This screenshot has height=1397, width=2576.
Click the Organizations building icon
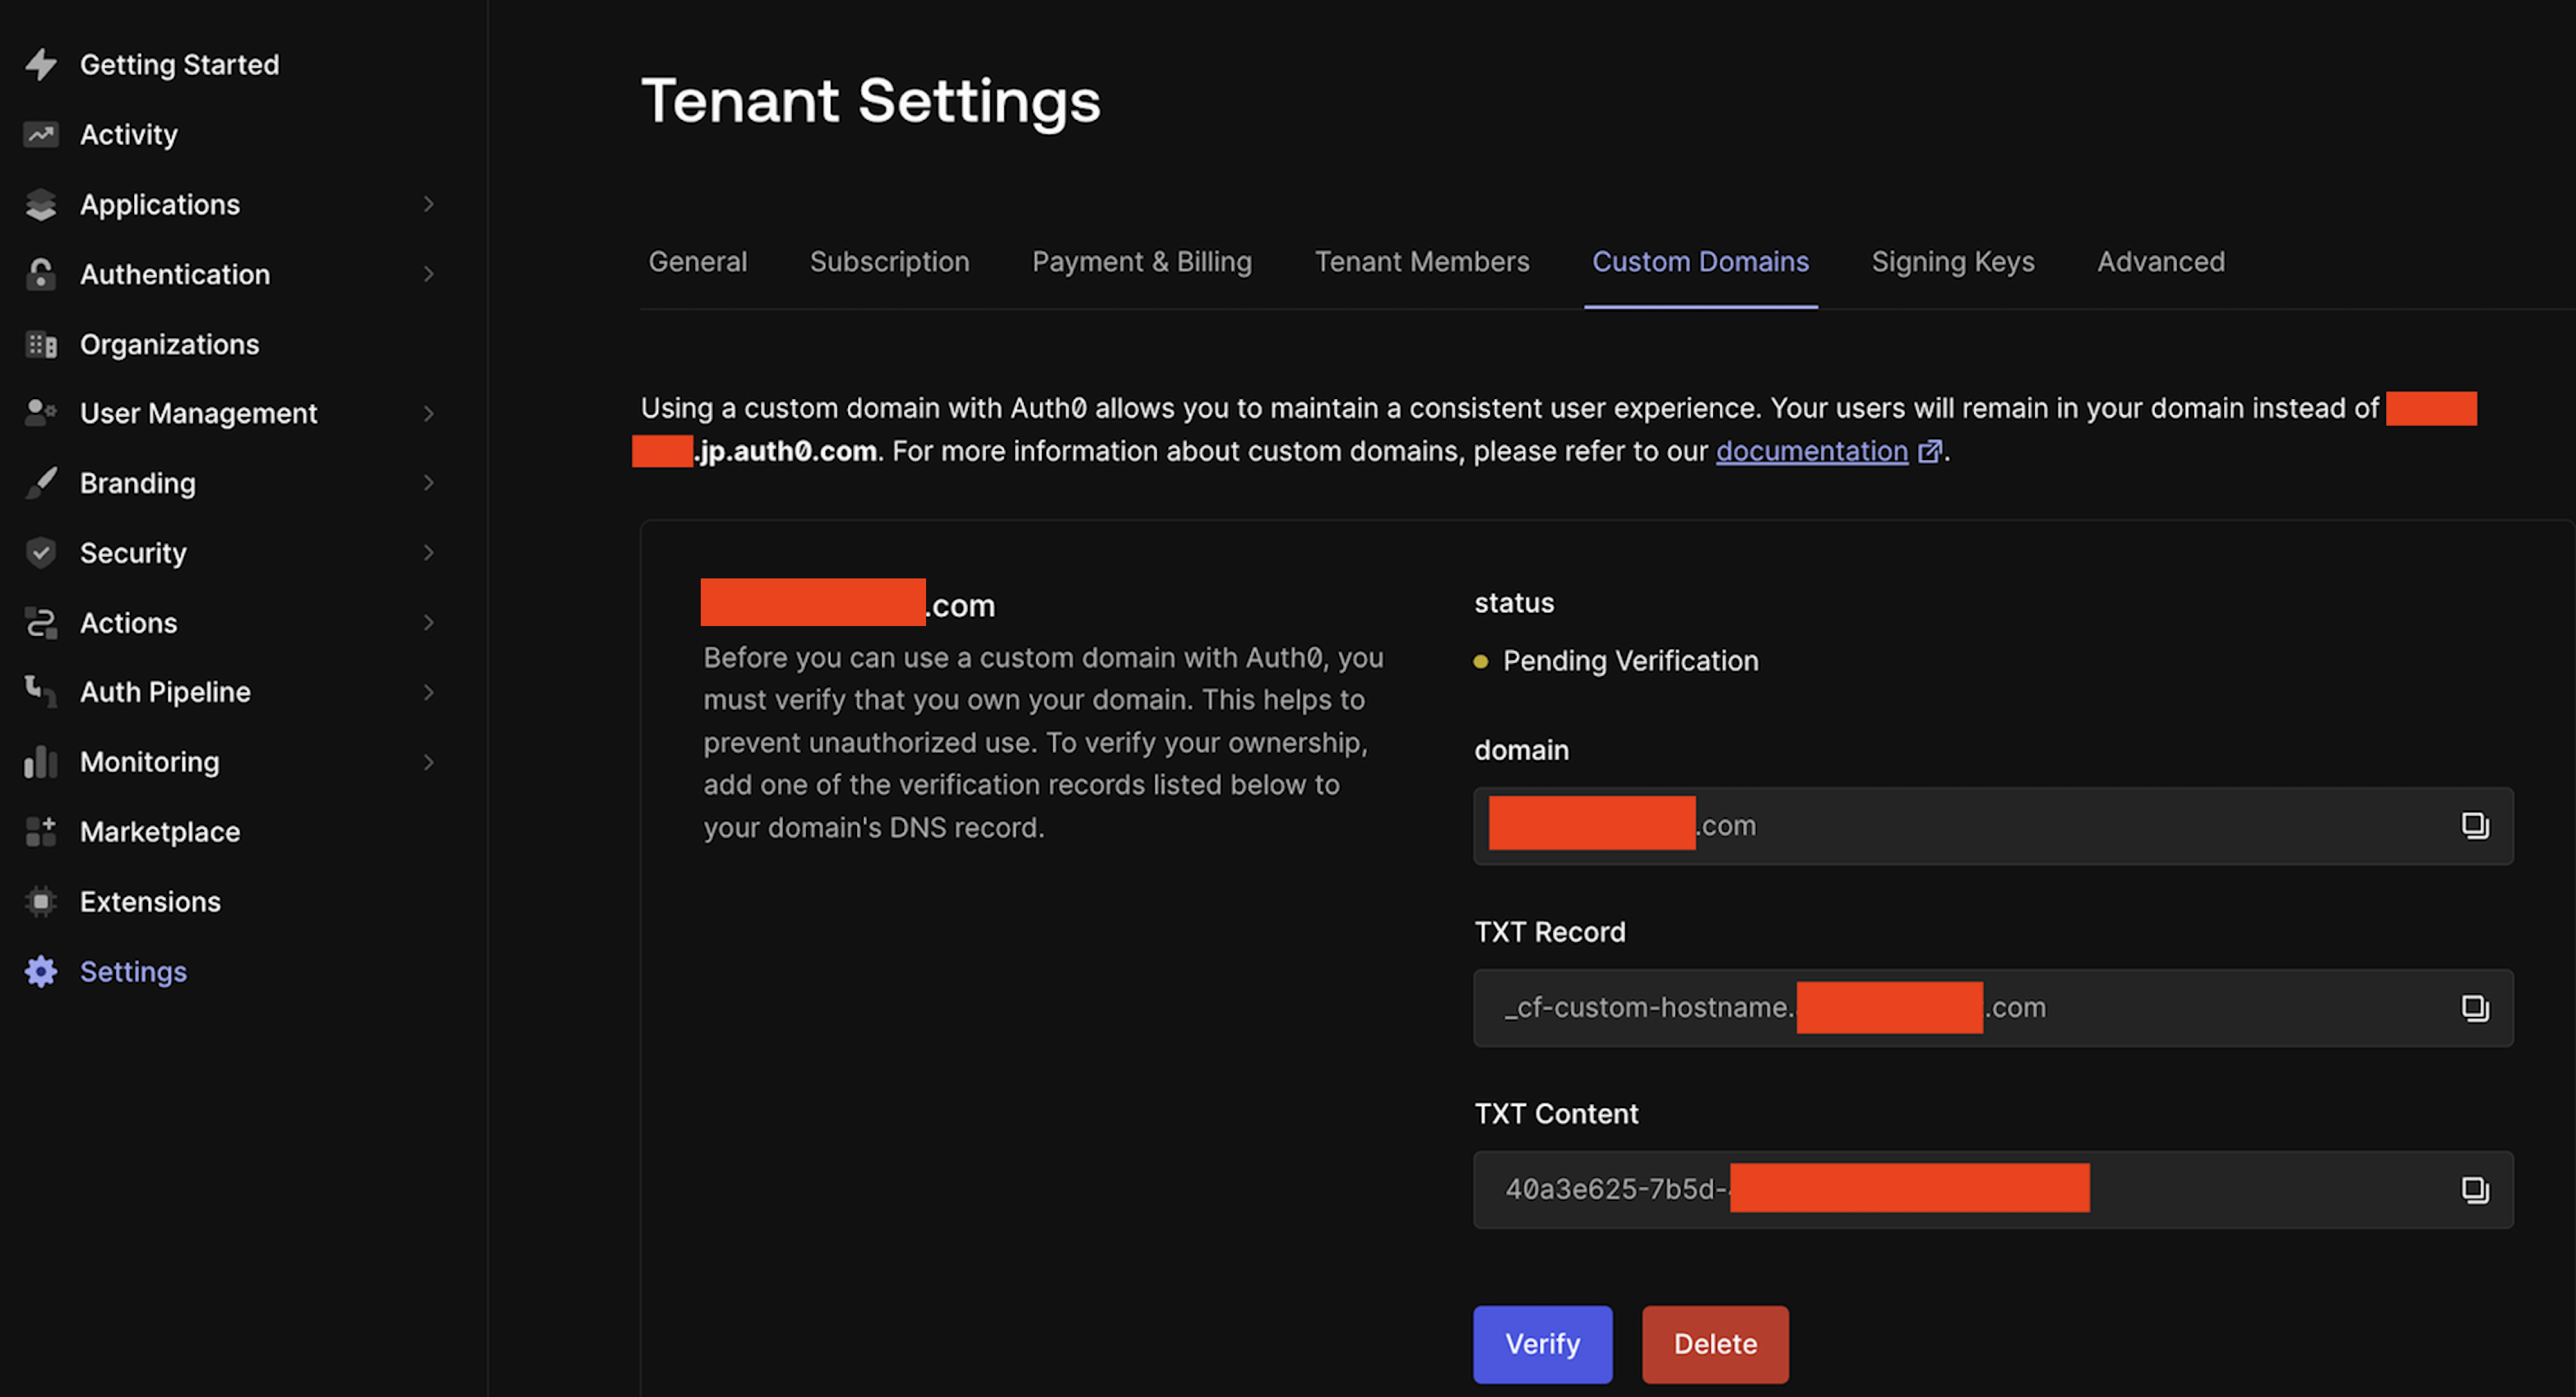tap(41, 344)
